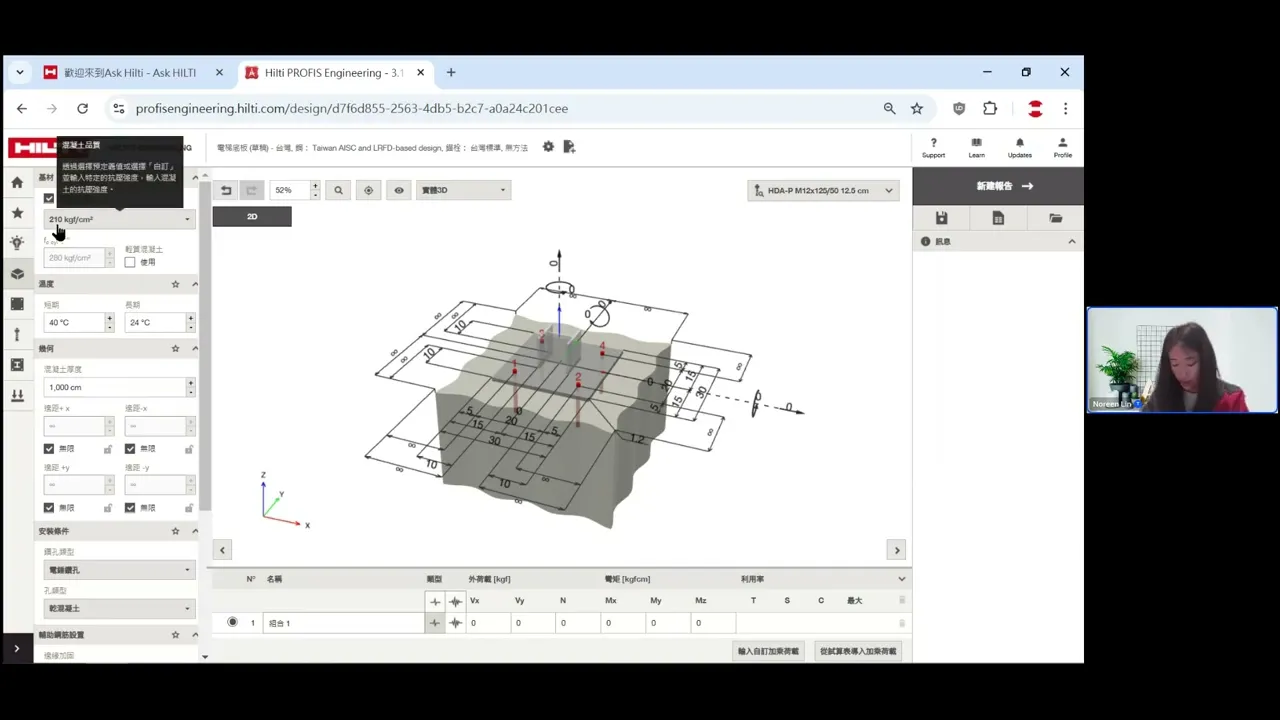Image resolution: width=1280 pixels, height=720 pixels.
Task: Click the open folder icon in report panel
Action: [1055, 218]
